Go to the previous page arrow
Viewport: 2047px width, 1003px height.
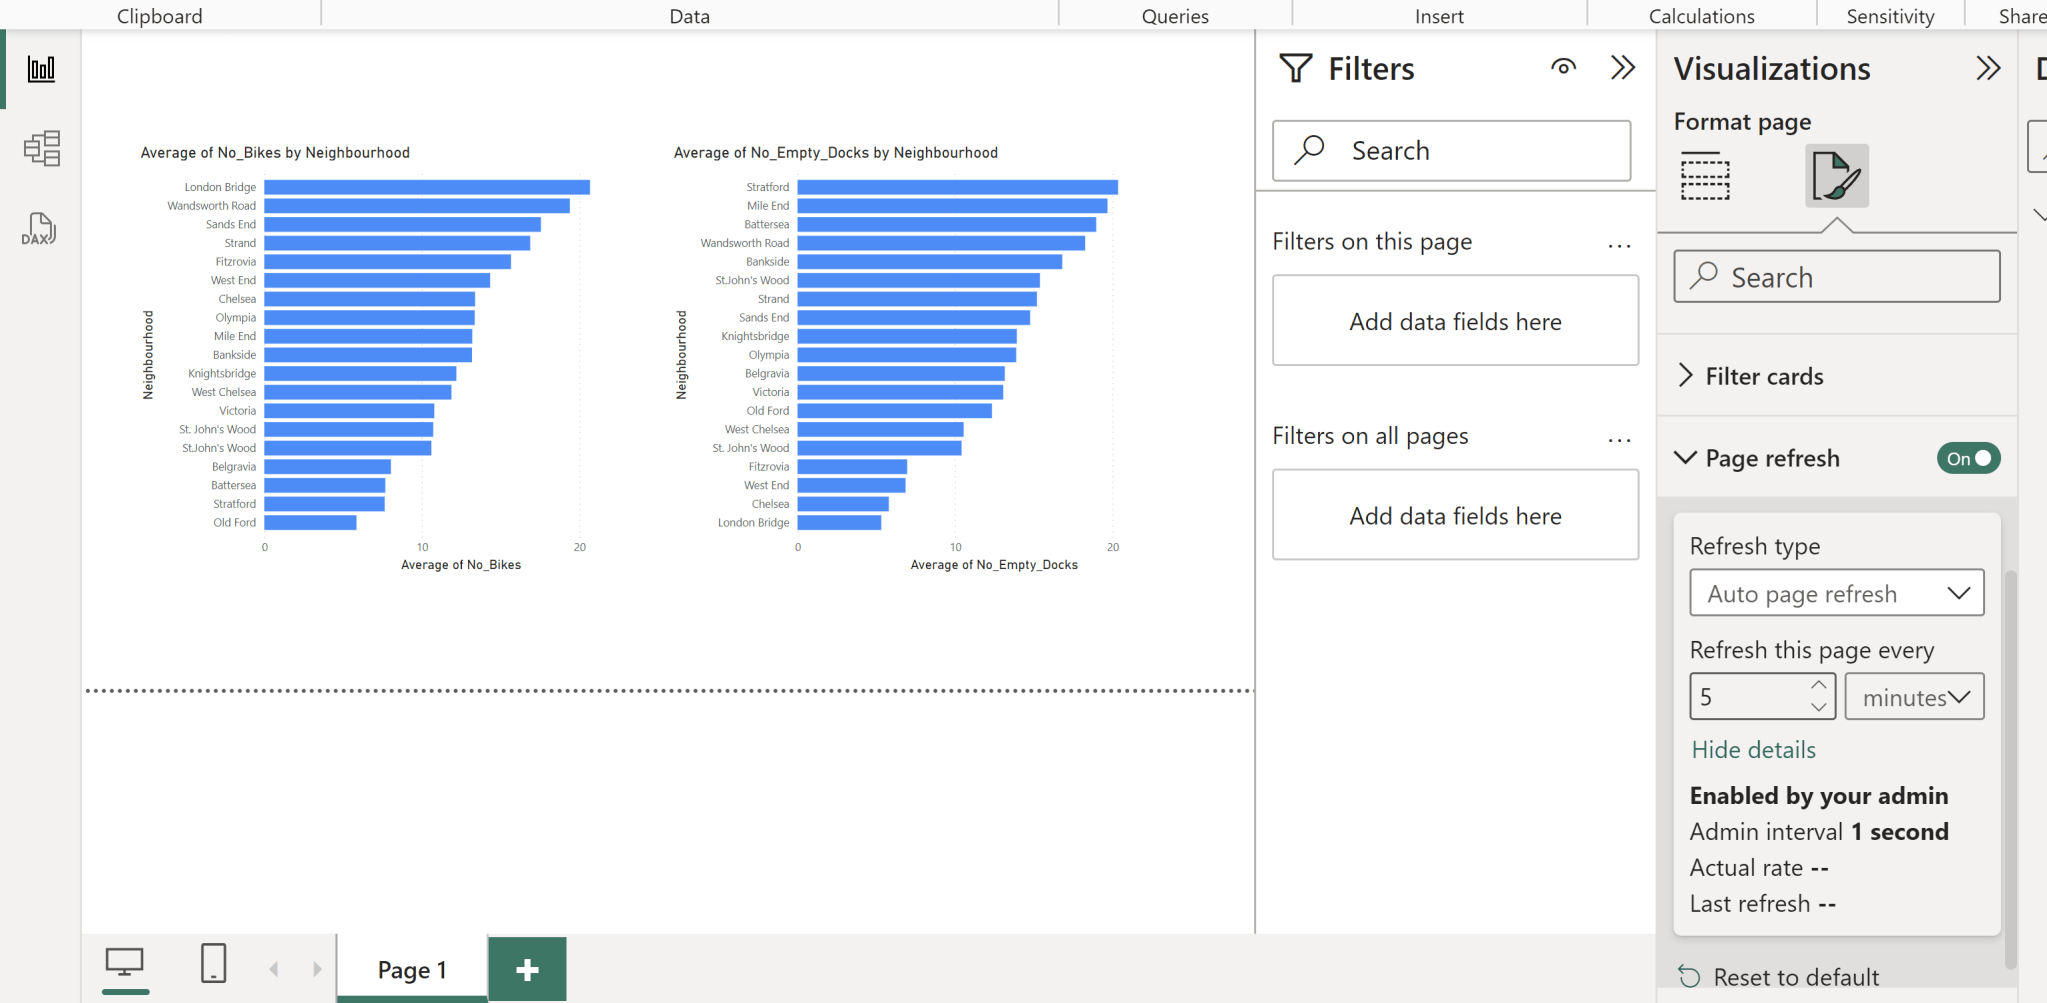click(274, 969)
